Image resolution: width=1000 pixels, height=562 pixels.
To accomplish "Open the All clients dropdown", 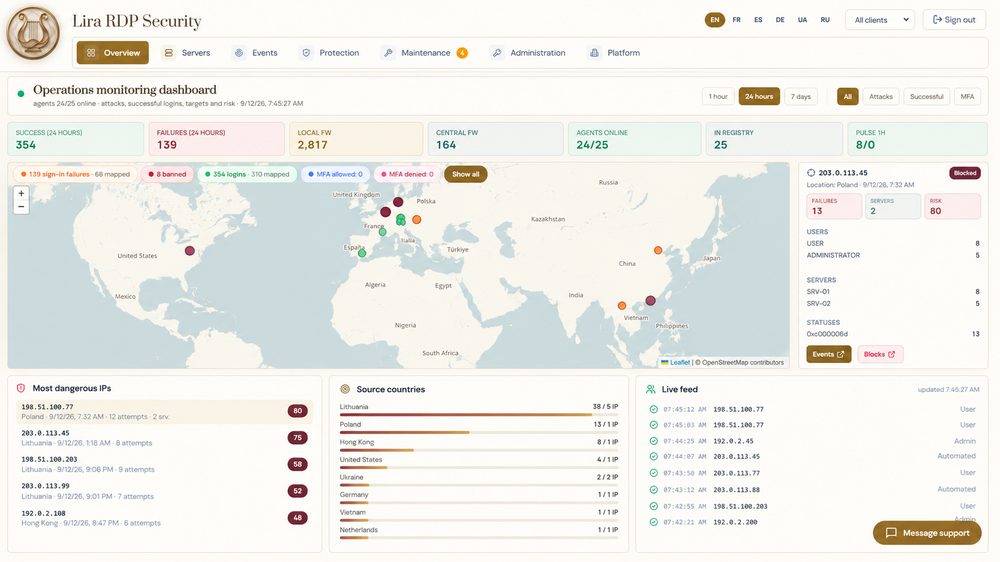I will [880, 20].
